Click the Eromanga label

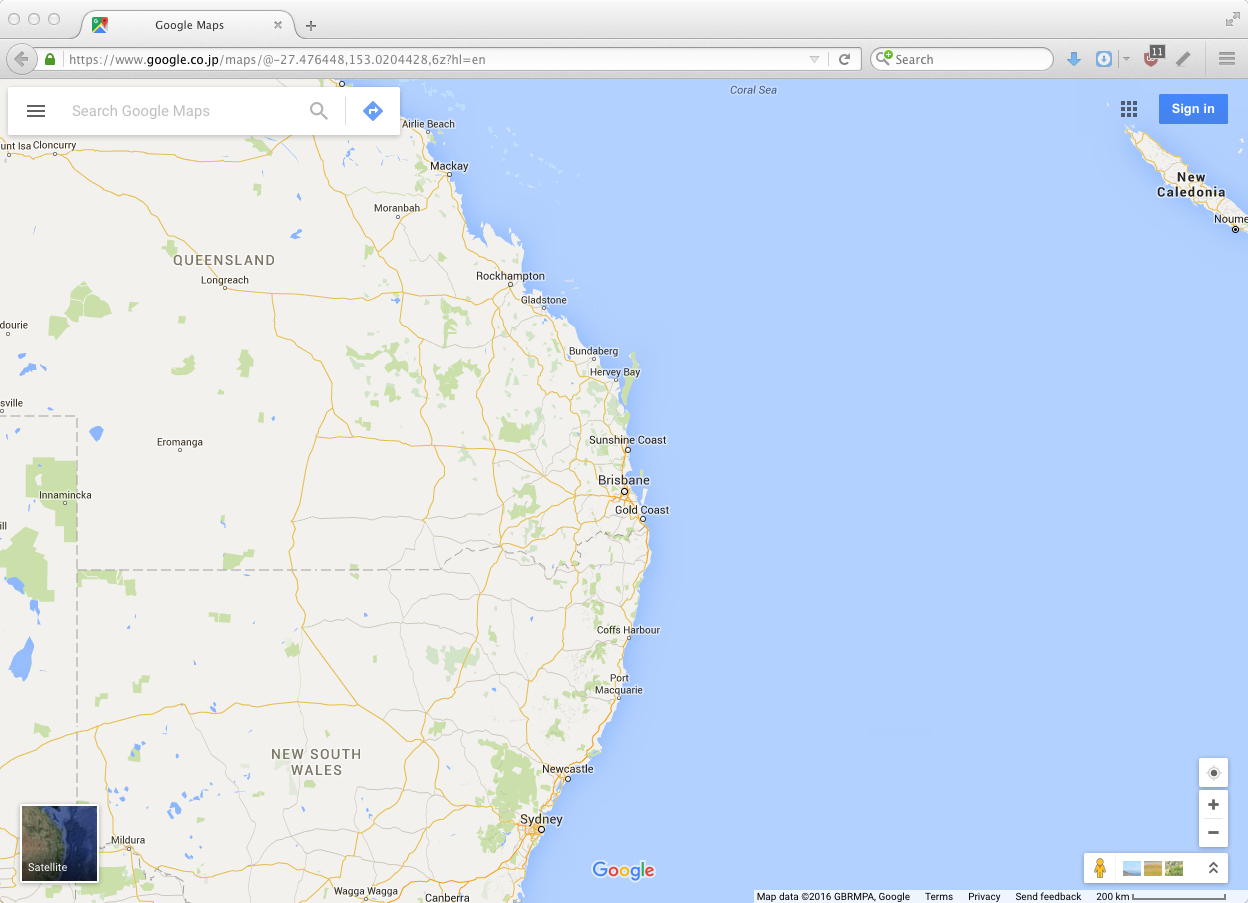[x=180, y=442]
